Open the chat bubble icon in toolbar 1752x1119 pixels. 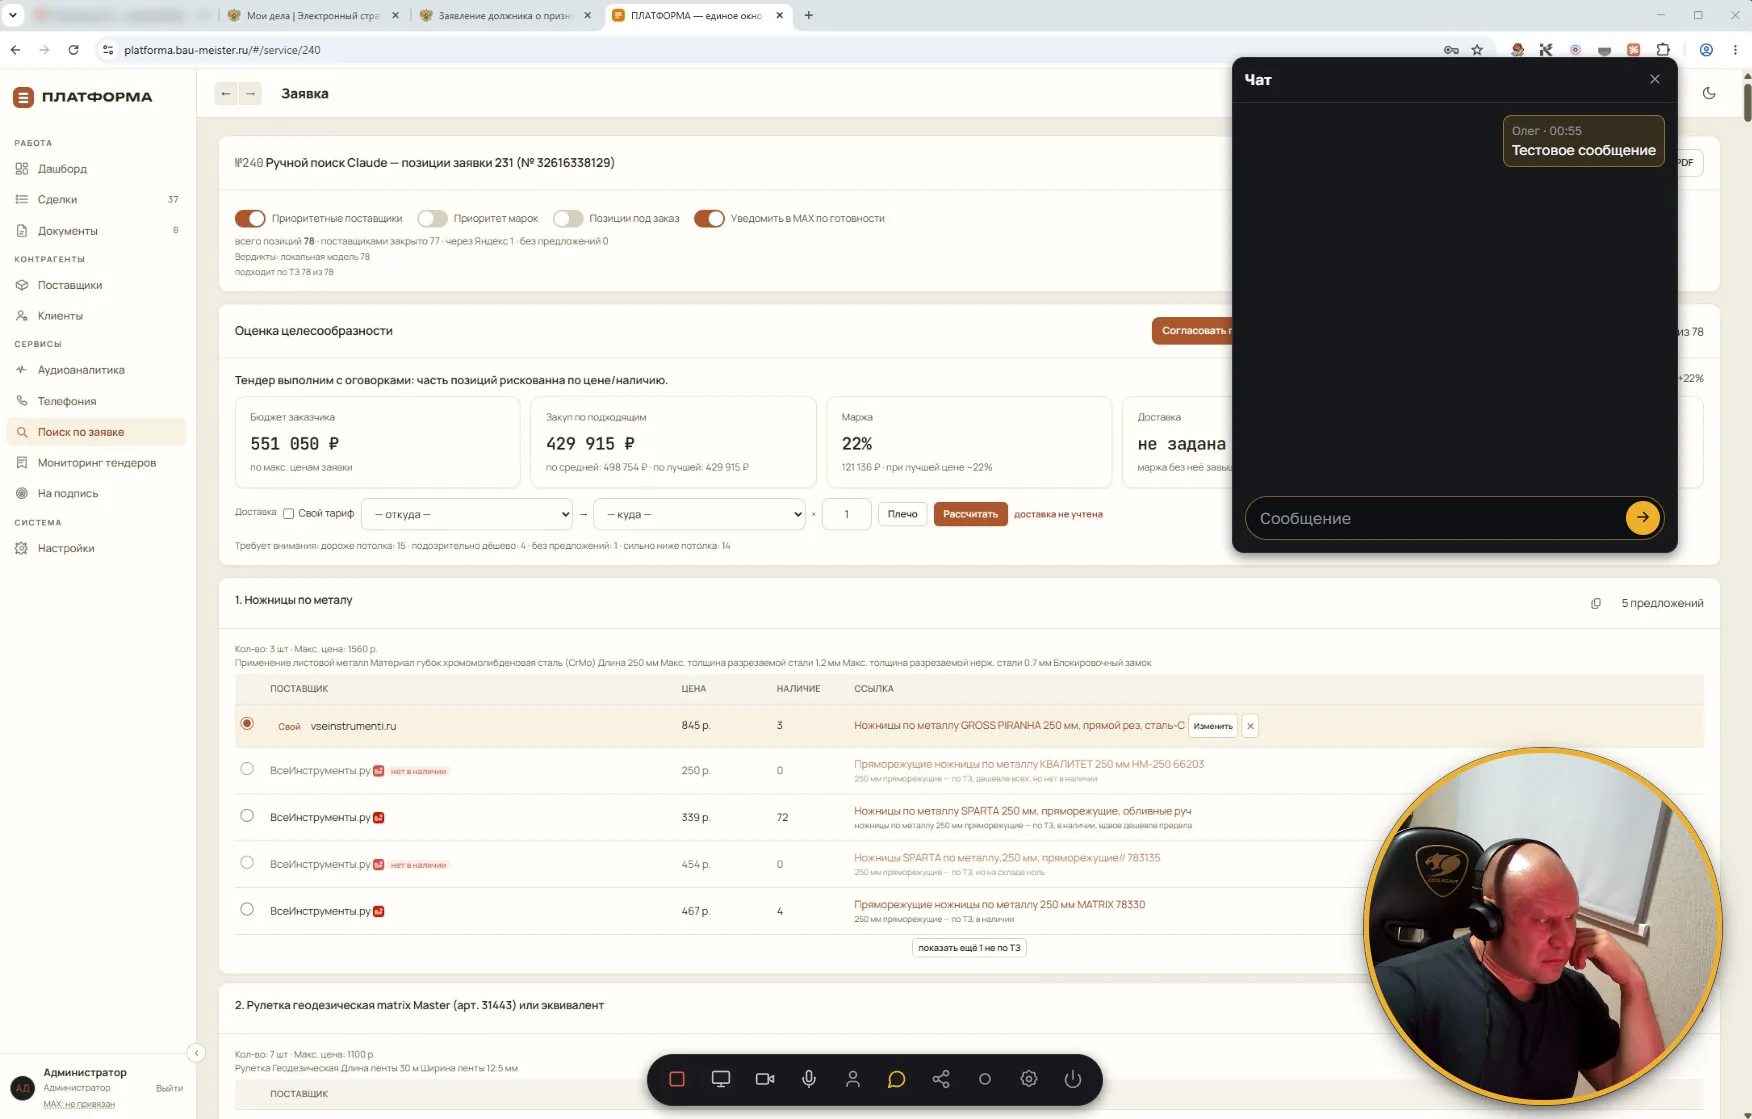pyautogui.click(x=897, y=1079)
